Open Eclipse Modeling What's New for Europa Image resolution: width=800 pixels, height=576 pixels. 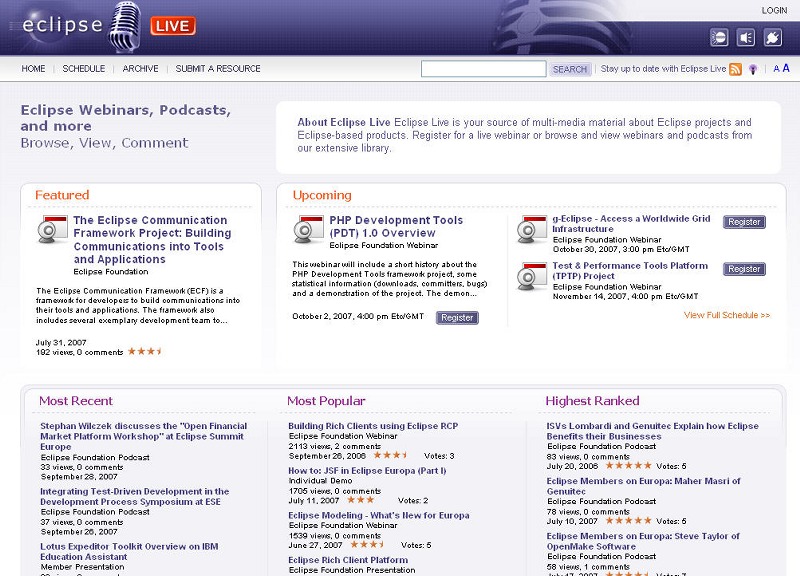379,515
